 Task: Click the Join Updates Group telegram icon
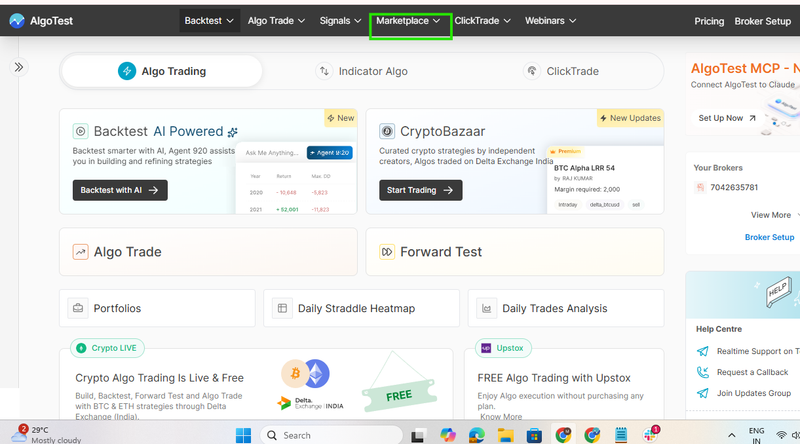(x=703, y=393)
